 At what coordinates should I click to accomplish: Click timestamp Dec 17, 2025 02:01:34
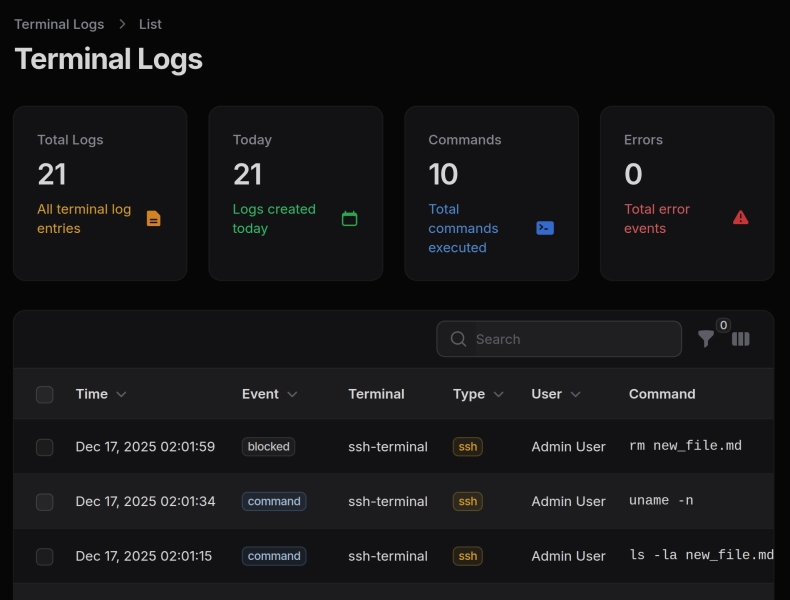coord(145,502)
